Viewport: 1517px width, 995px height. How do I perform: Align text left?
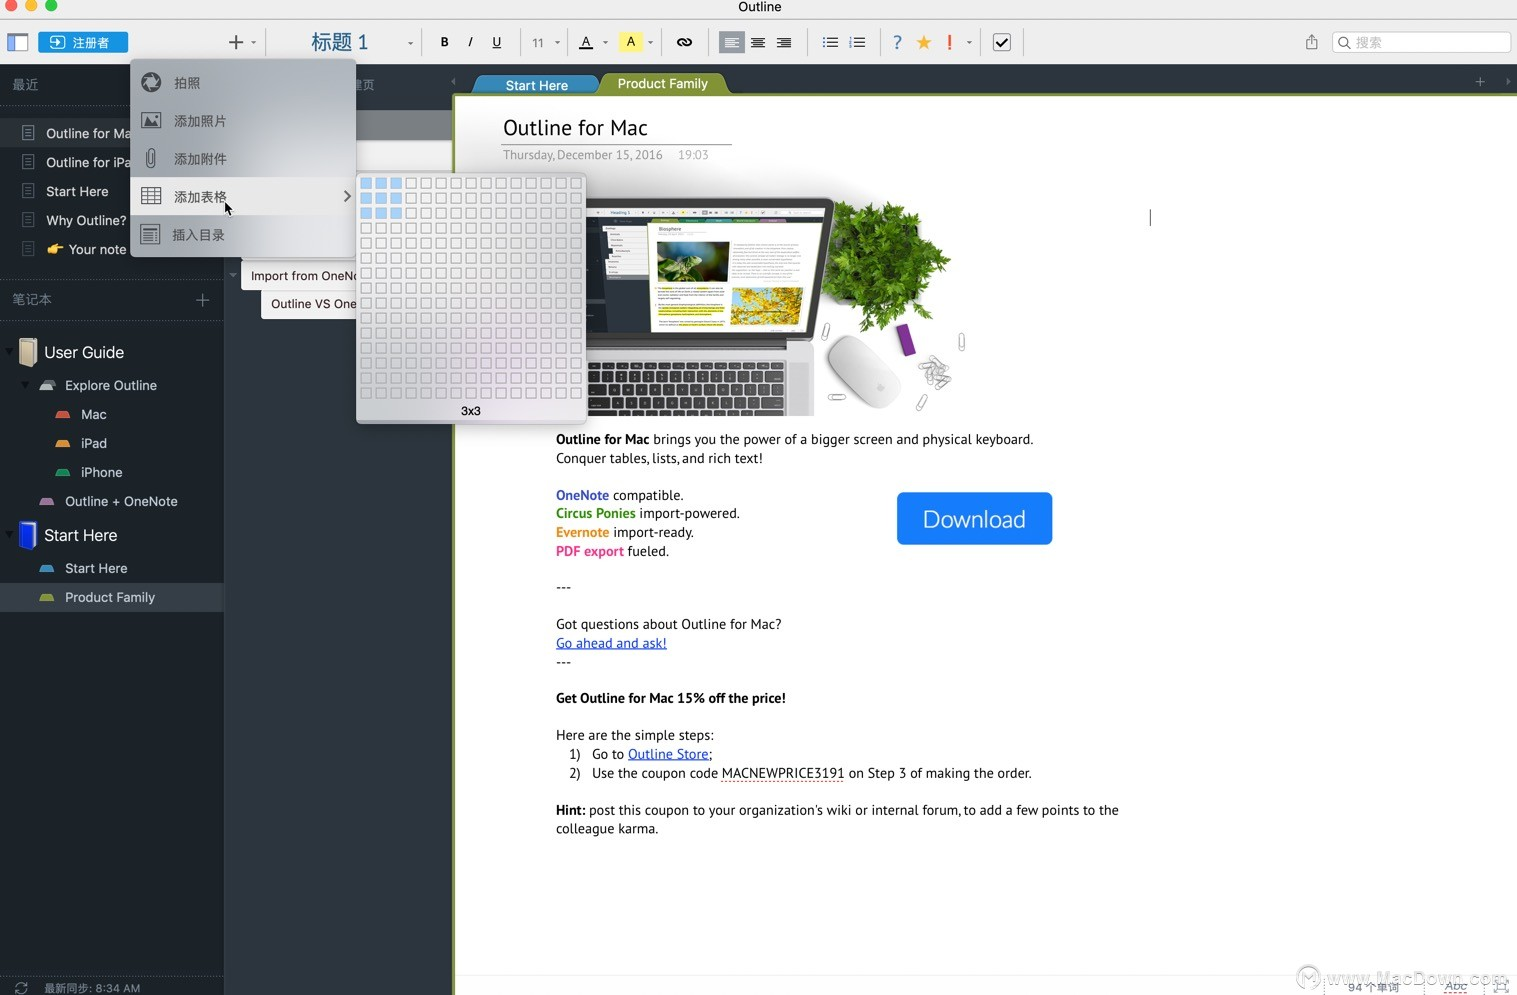(x=732, y=42)
